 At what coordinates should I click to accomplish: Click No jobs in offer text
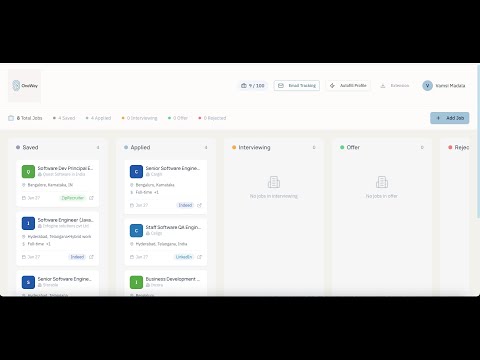tap(382, 196)
